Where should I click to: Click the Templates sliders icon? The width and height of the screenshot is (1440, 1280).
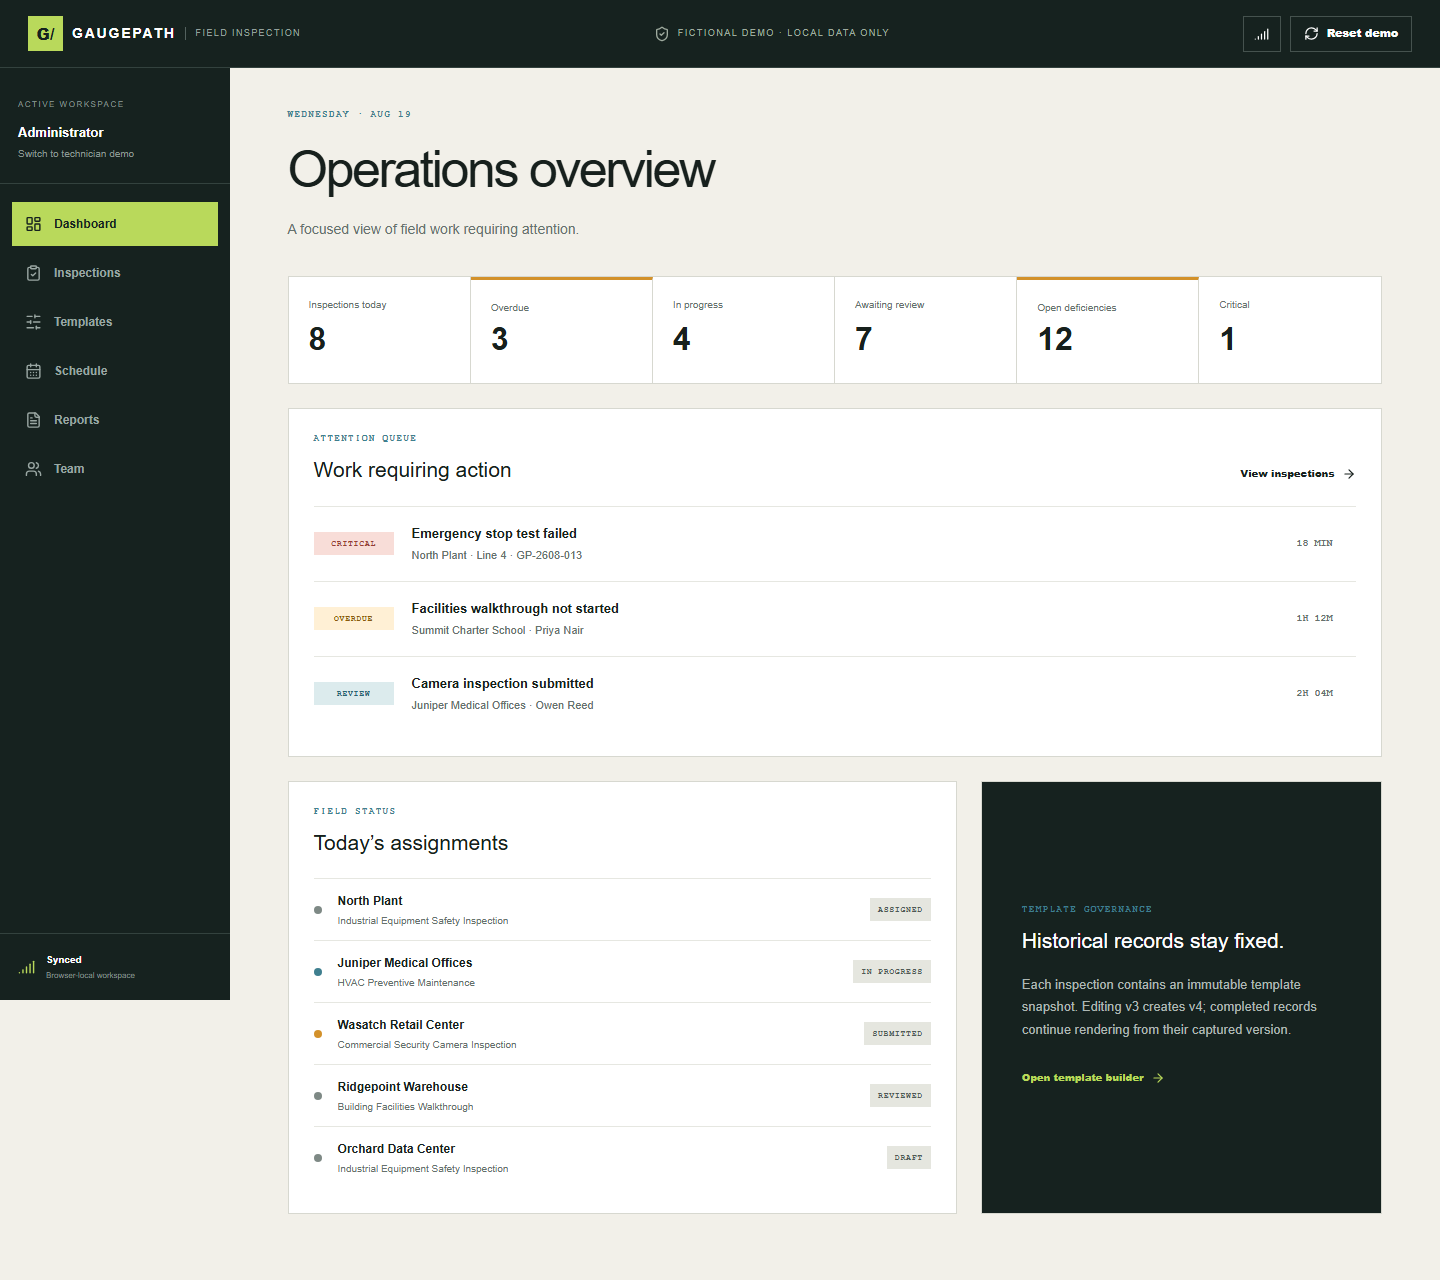coord(33,322)
